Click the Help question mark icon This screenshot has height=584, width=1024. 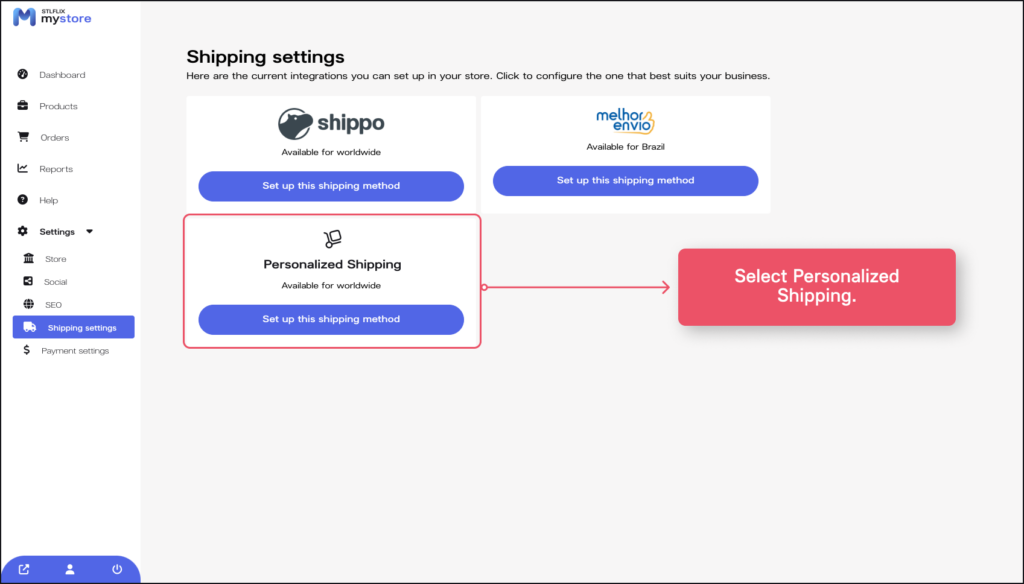[x=23, y=200]
